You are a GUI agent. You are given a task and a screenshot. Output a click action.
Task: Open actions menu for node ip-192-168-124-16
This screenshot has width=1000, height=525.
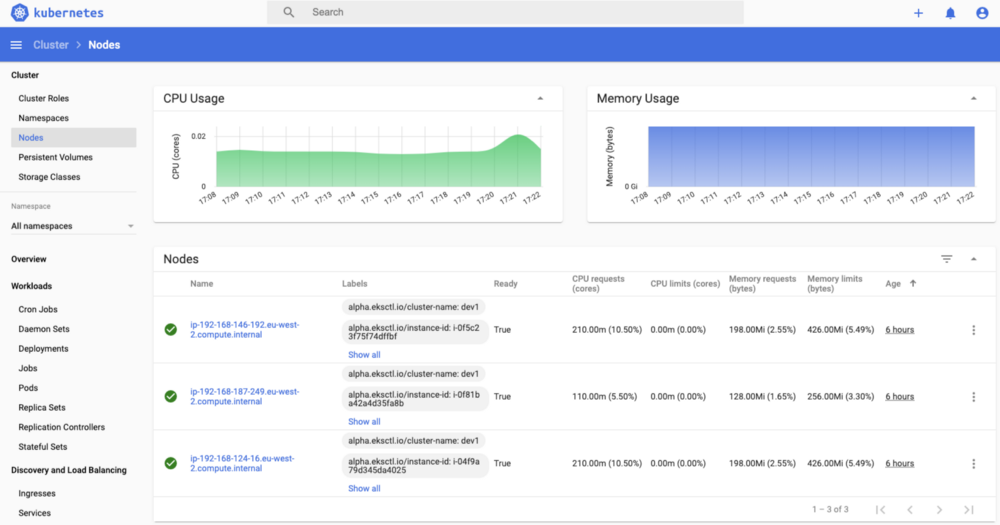tap(973, 464)
